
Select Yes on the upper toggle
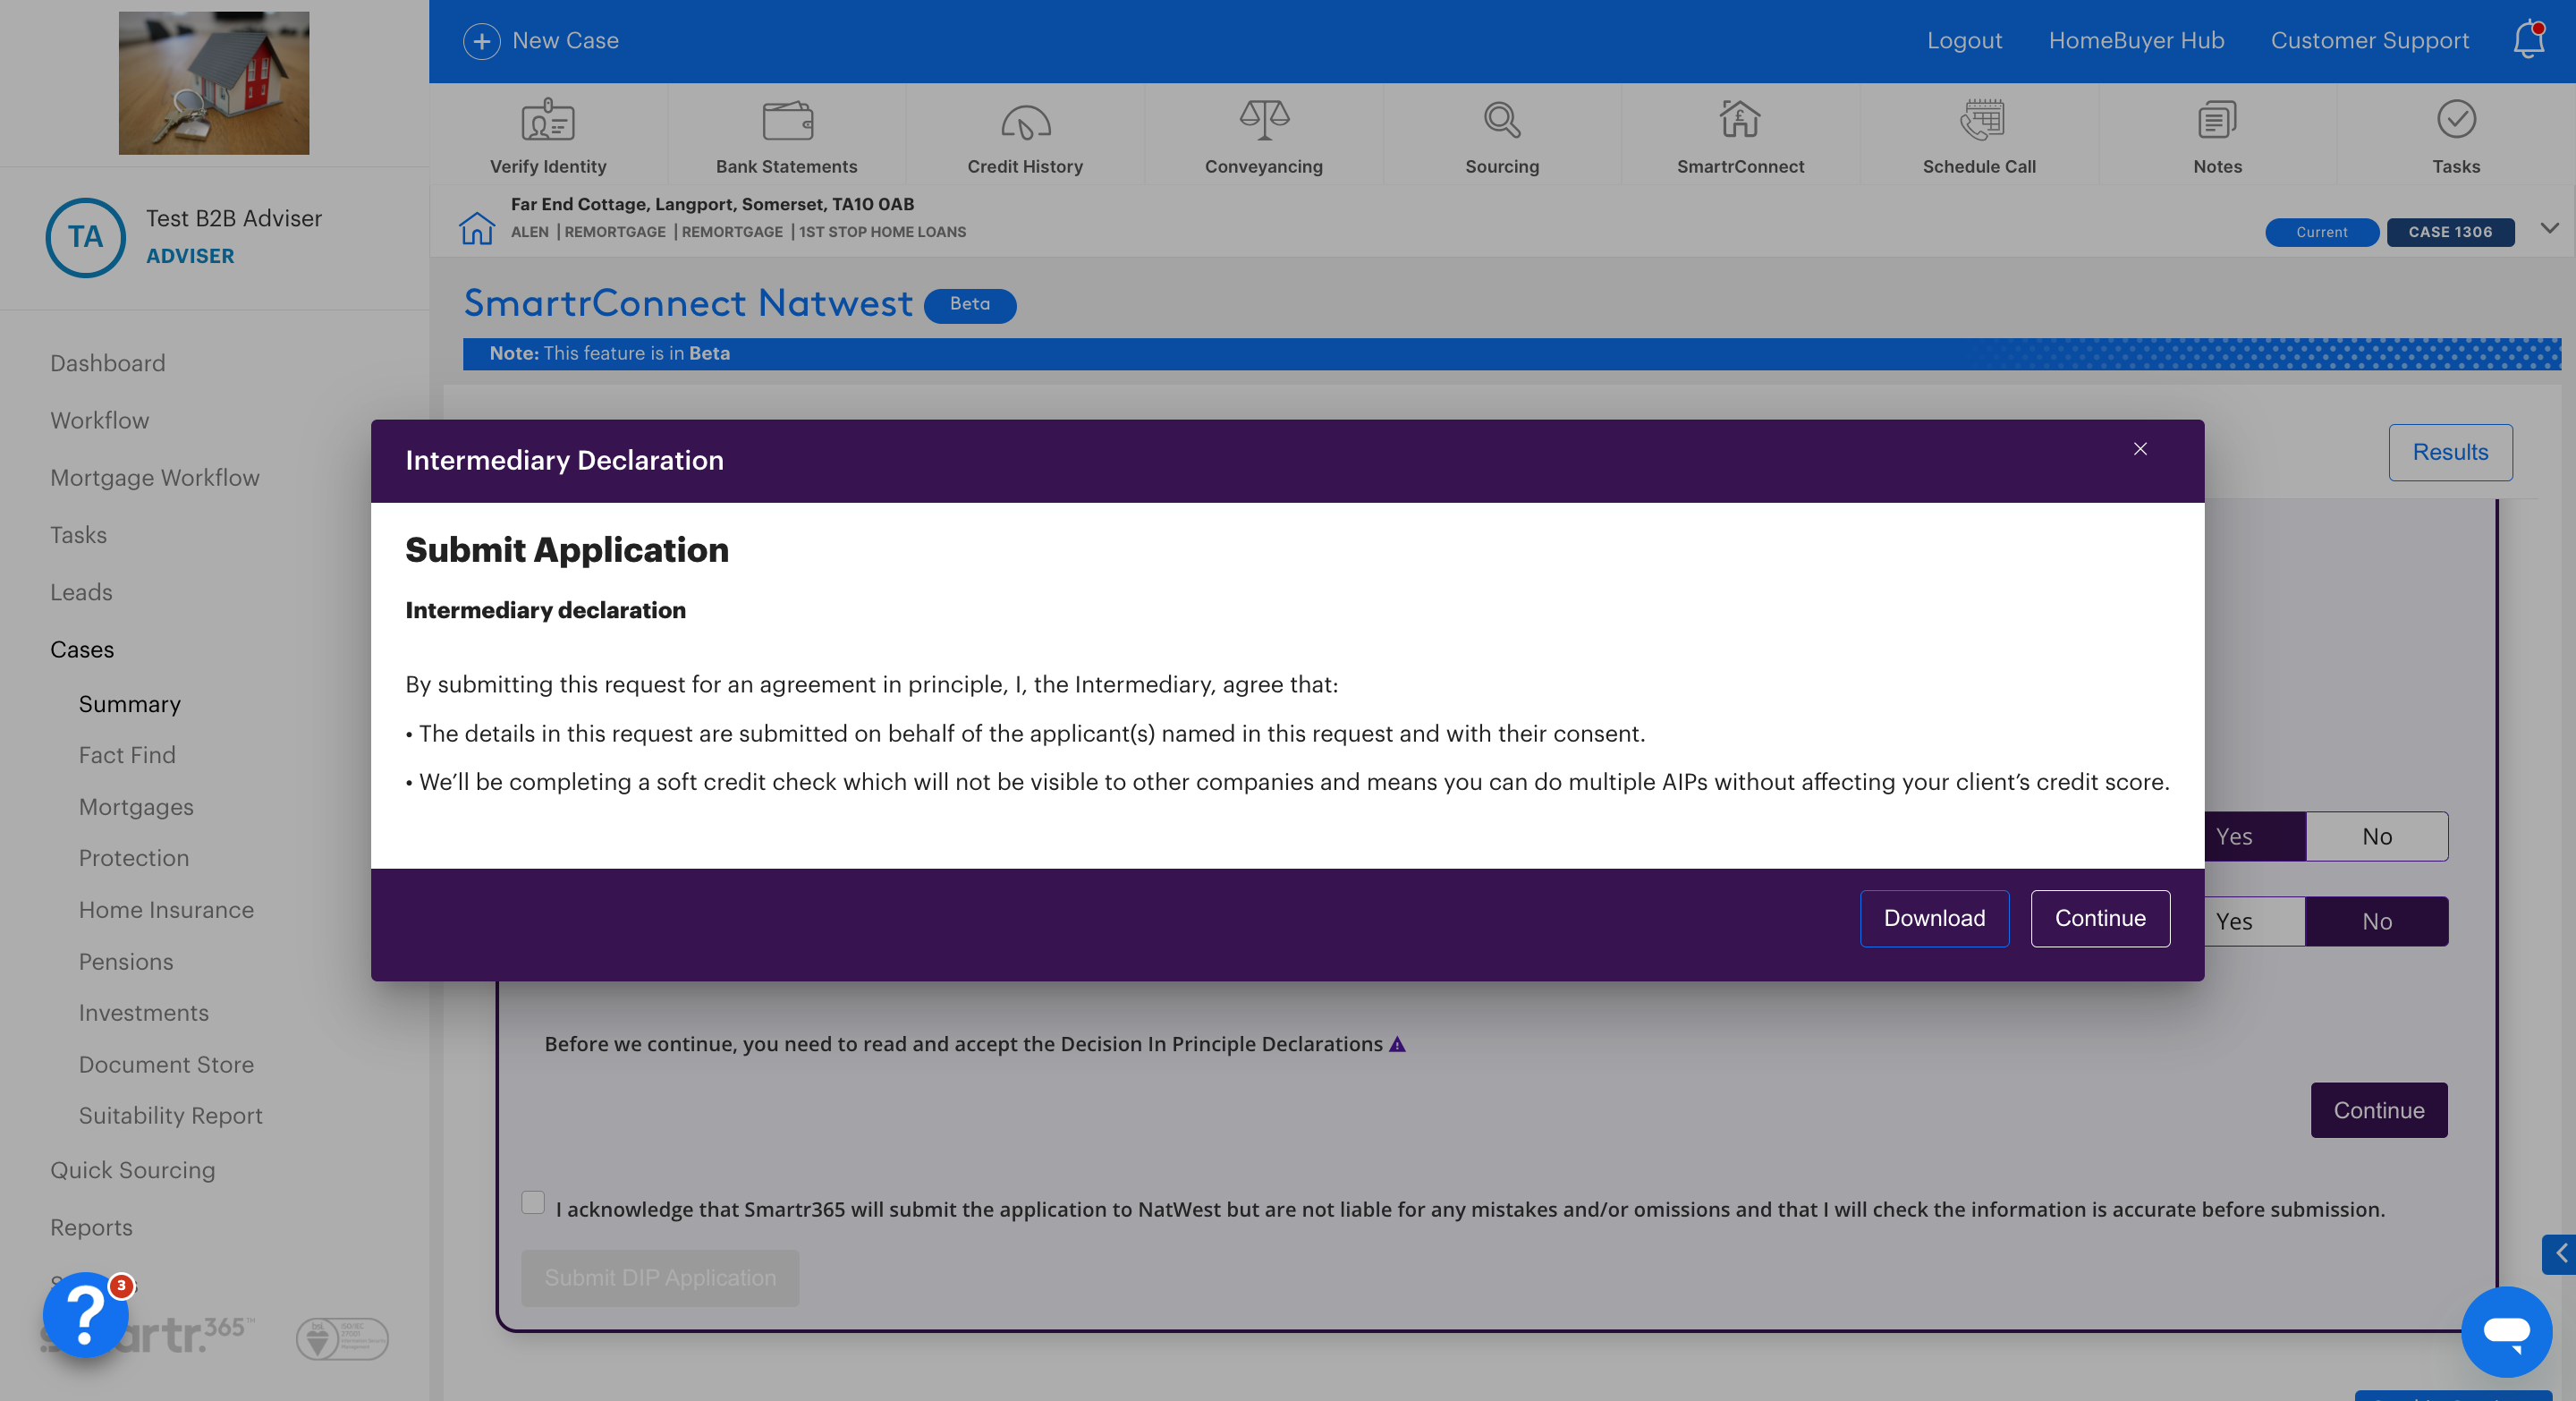click(x=2254, y=836)
